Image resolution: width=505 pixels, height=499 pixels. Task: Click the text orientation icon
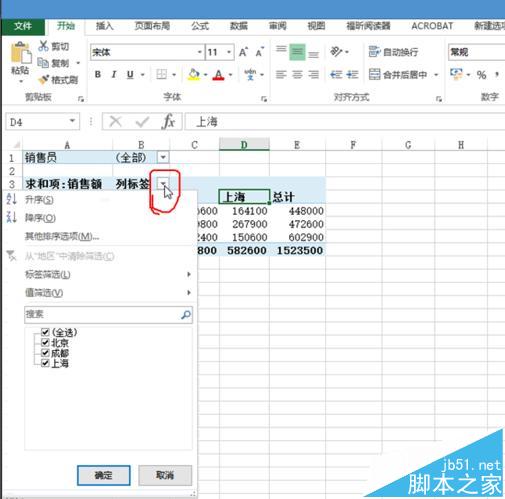tap(336, 52)
